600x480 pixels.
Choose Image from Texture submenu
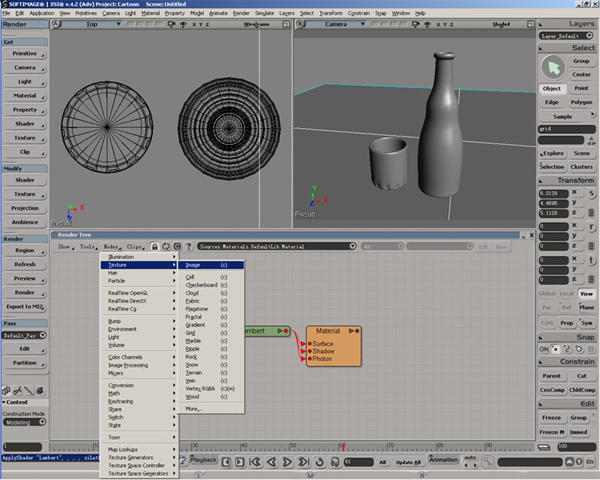click(x=211, y=265)
